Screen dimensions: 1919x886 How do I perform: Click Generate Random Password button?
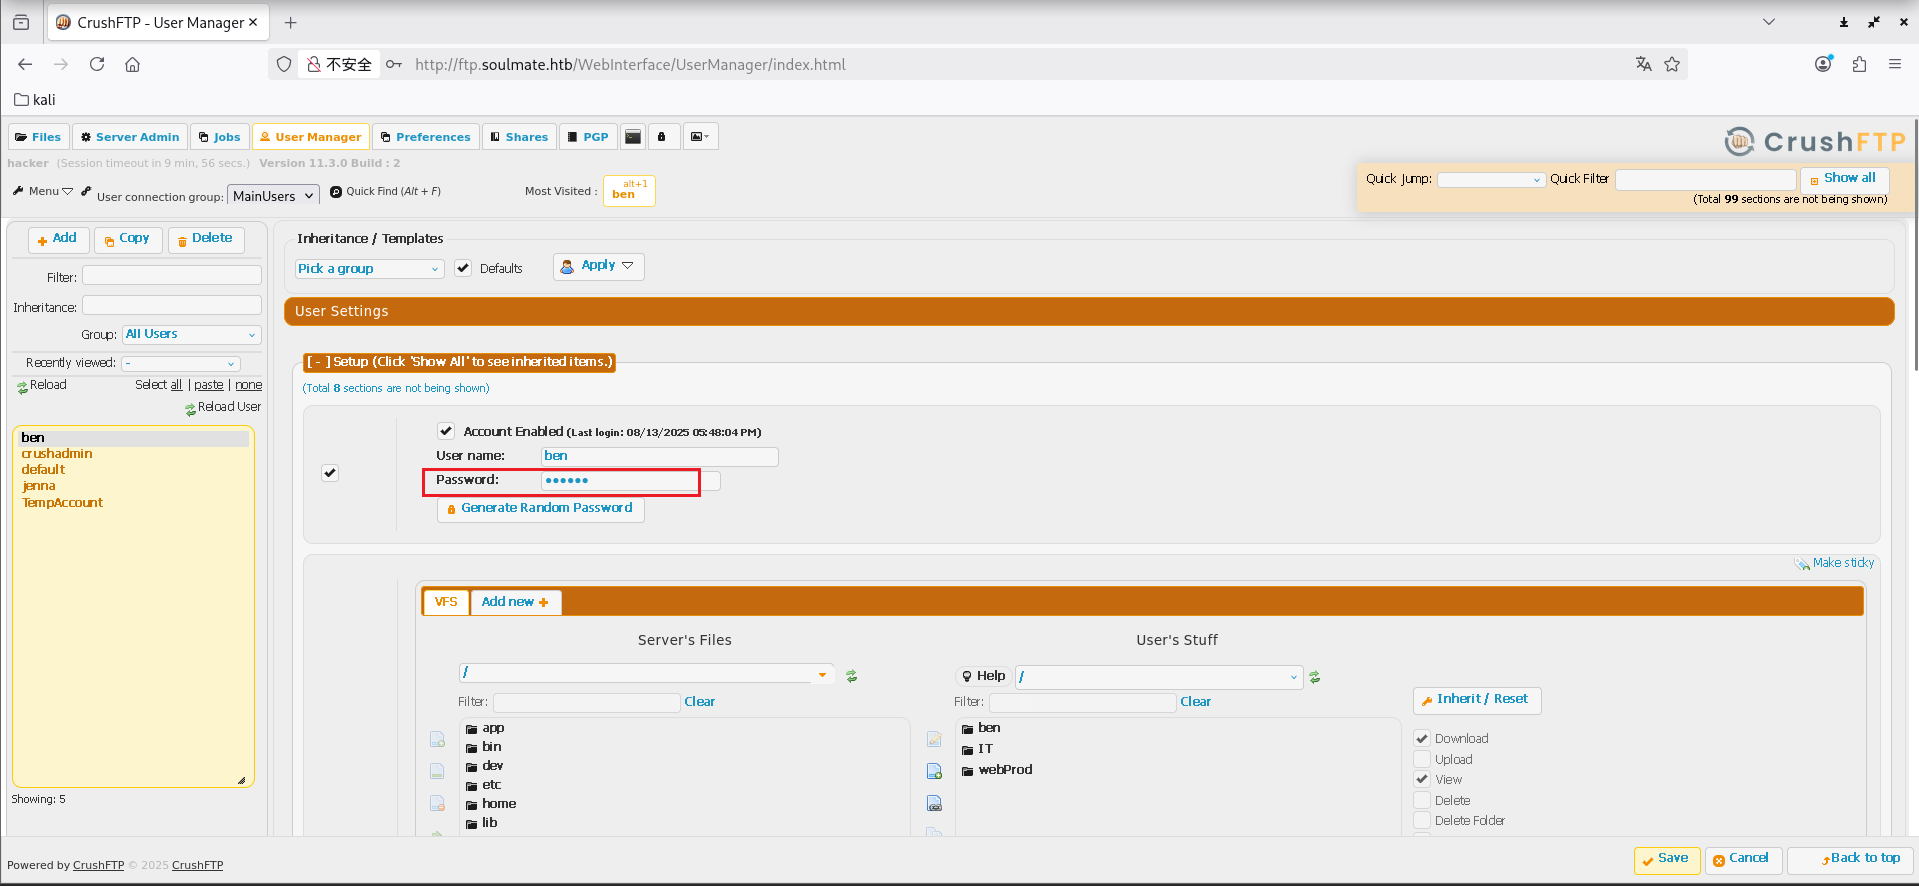pos(541,509)
